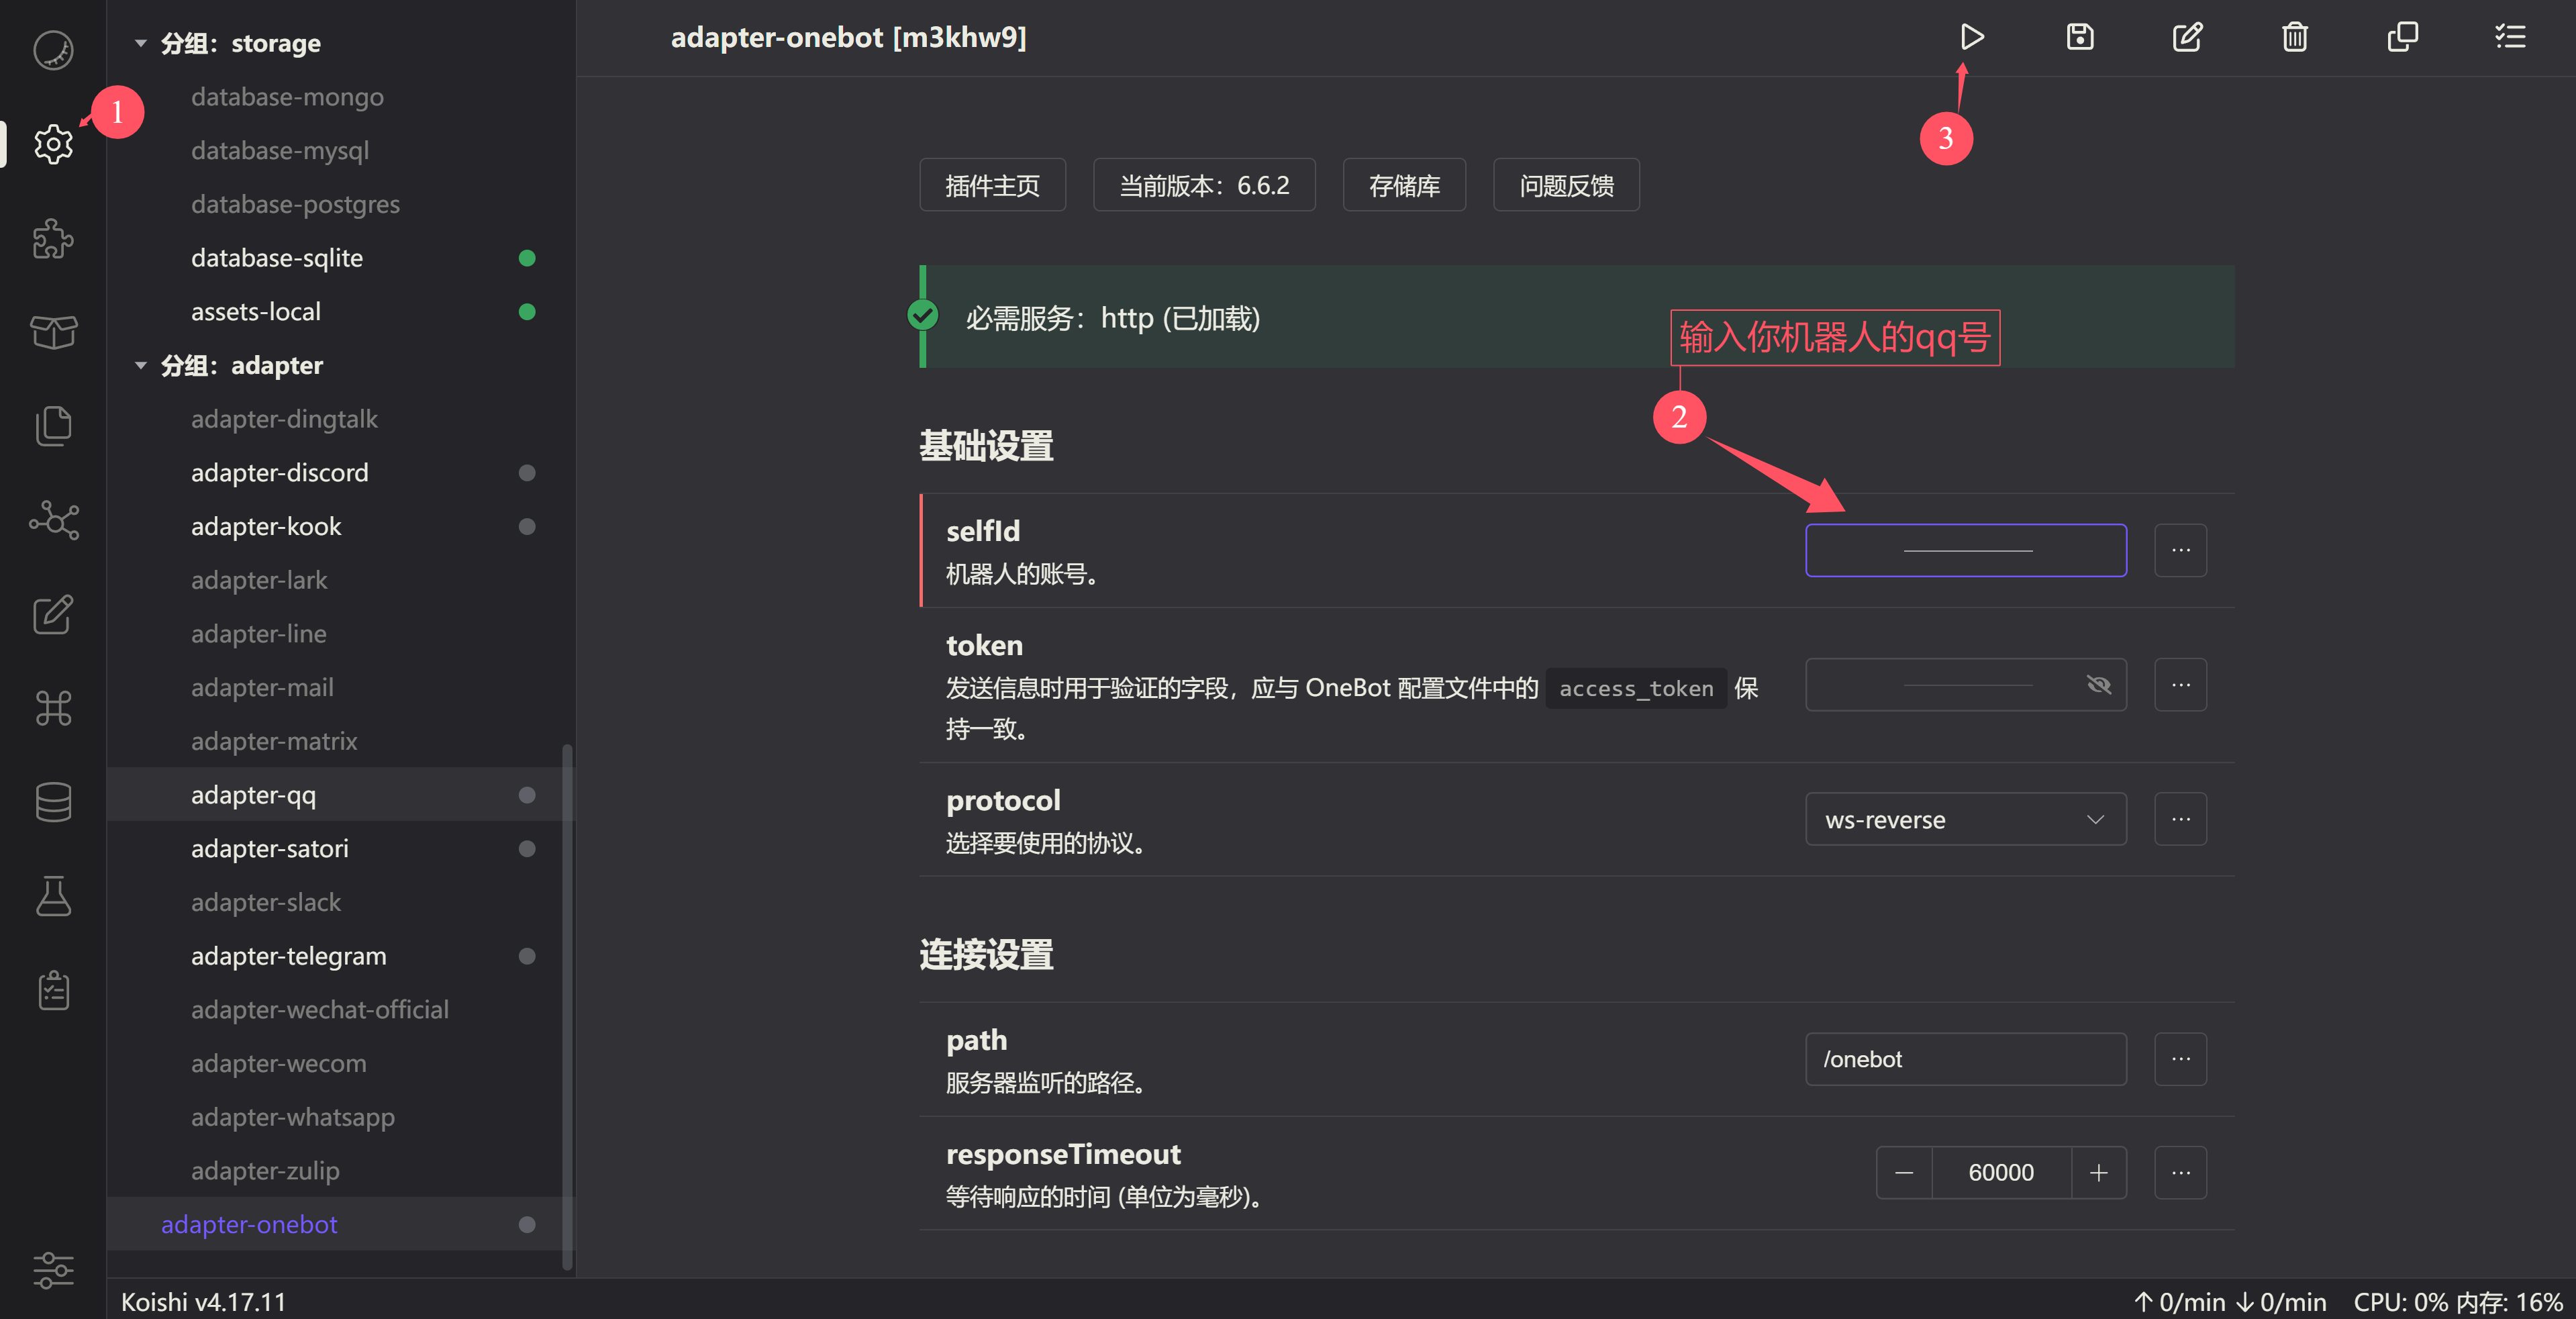The width and height of the screenshot is (2576, 1319).
Task: Open the puzzle-piece plugins icon in the sidebar
Action: tap(53, 239)
